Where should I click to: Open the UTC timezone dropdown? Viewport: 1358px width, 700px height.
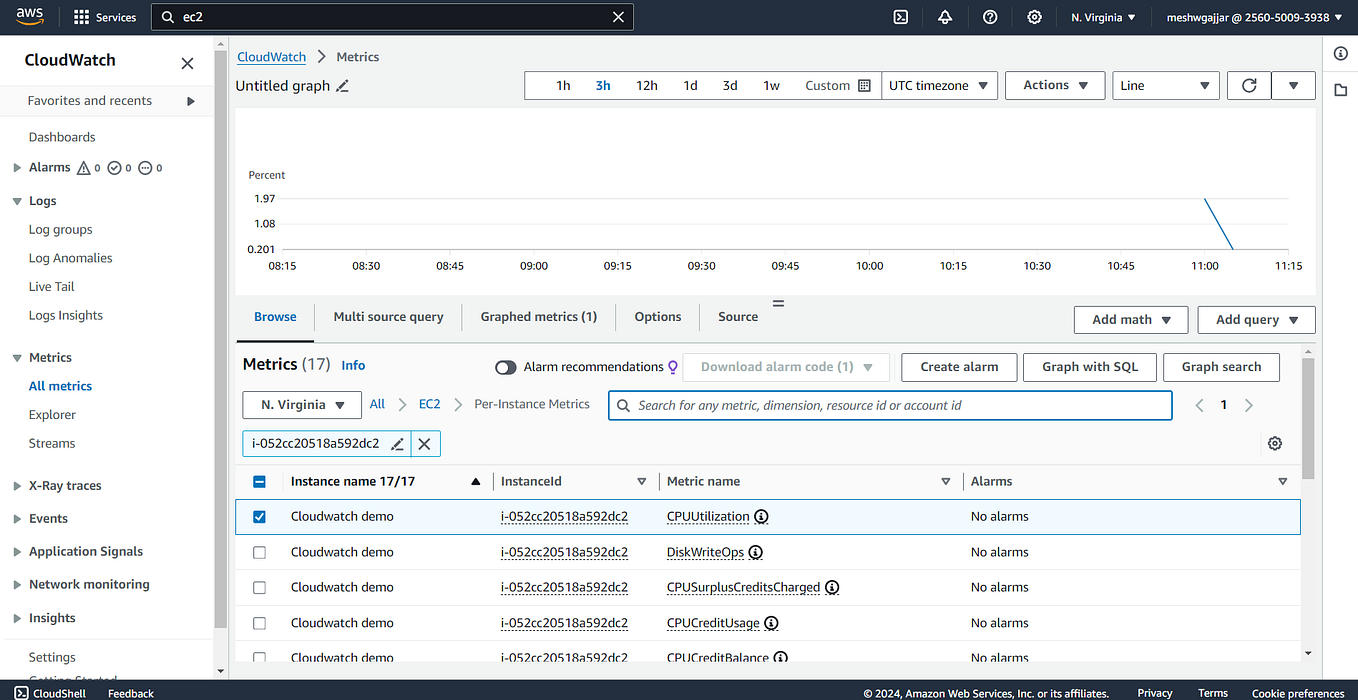click(x=940, y=86)
